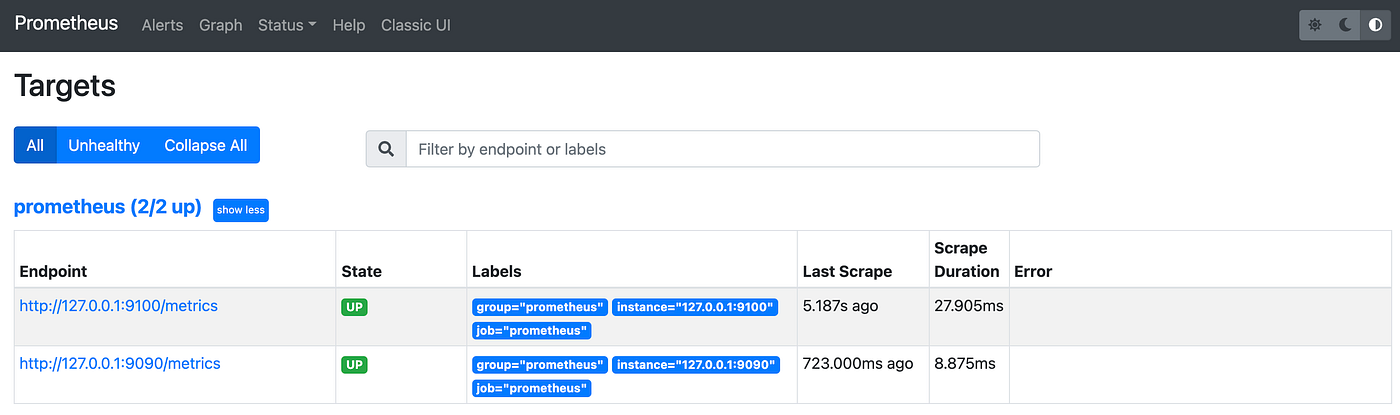Collapse the prometheus (2/2 up) heading
Screen dimensions: 1400x415
tap(107, 208)
